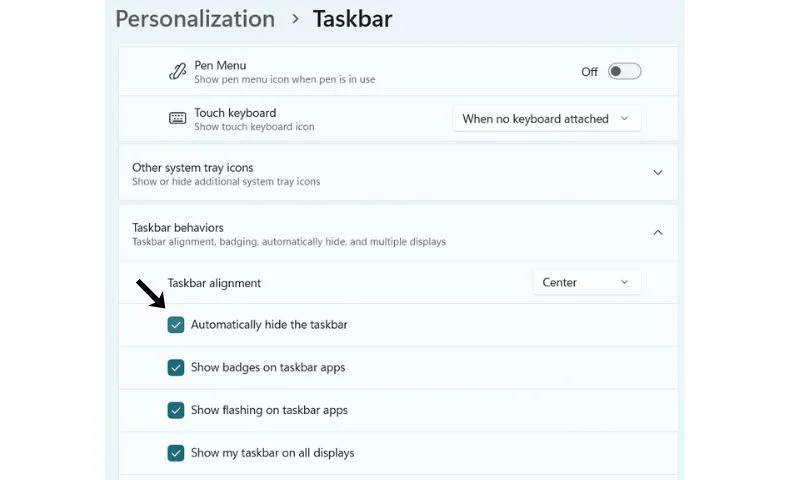Expand Other system tray icons chevron
Viewport: 790px width, 480px height.
tap(658, 172)
